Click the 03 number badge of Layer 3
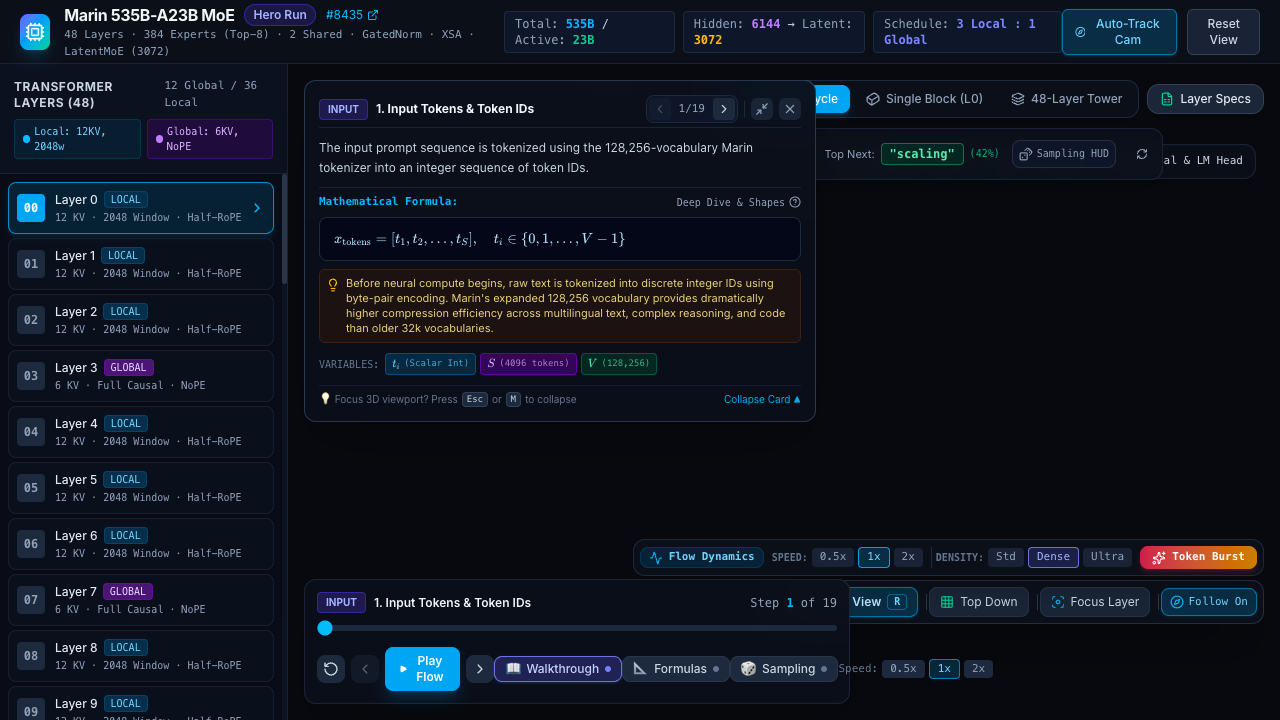The height and width of the screenshot is (720, 1280). coord(31,376)
